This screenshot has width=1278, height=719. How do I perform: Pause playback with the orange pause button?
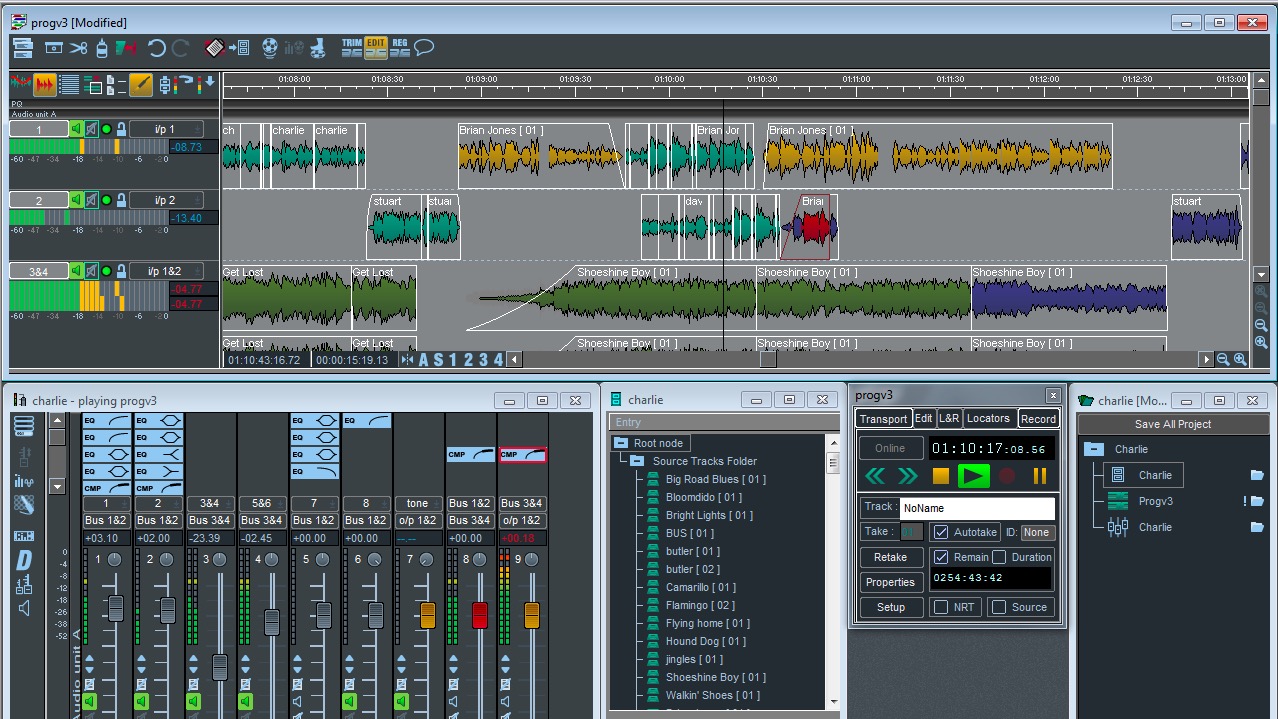[x=1040, y=476]
